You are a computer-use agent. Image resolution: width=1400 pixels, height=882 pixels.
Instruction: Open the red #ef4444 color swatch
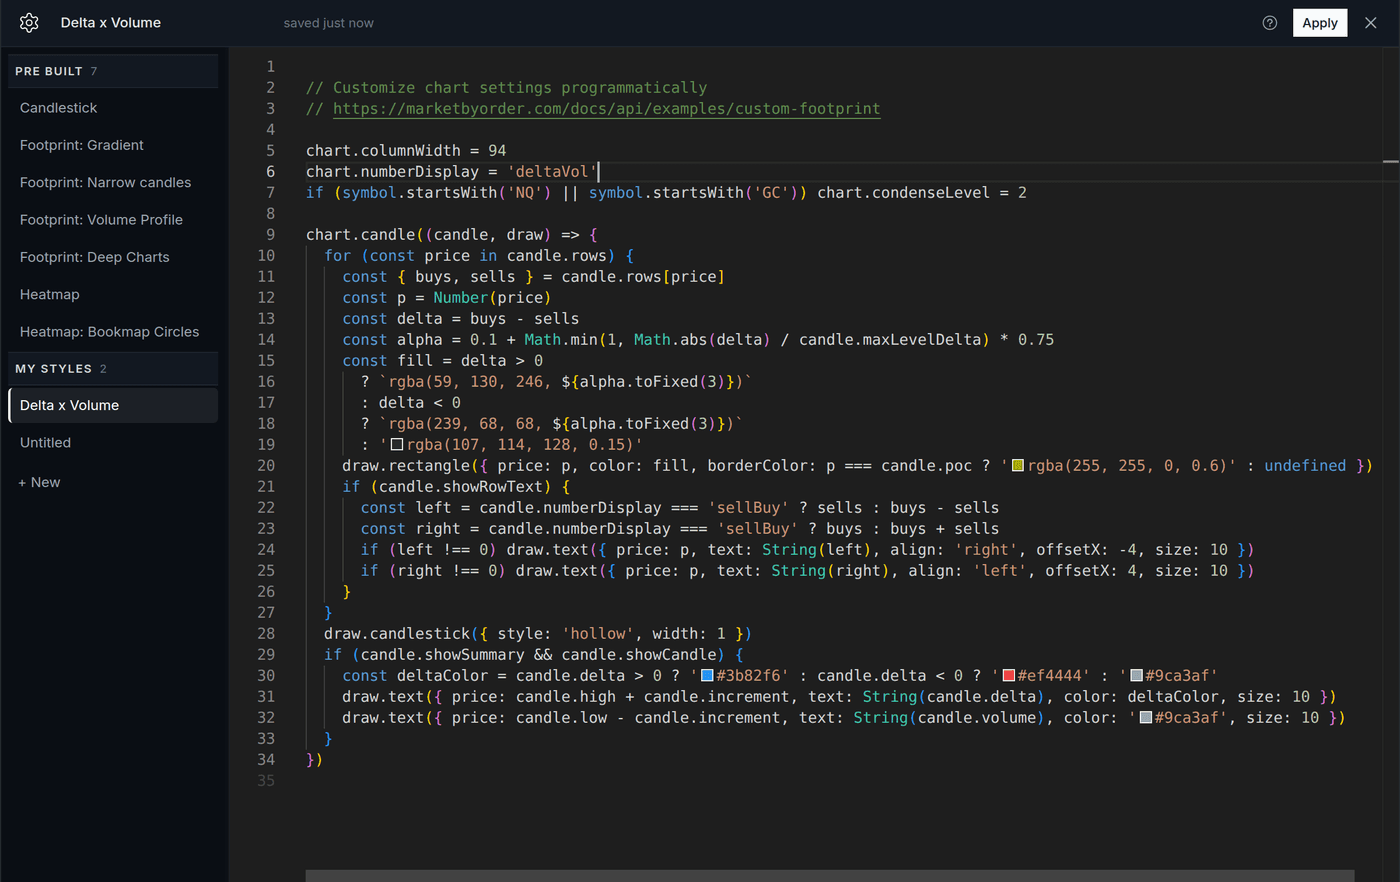pos(1009,676)
